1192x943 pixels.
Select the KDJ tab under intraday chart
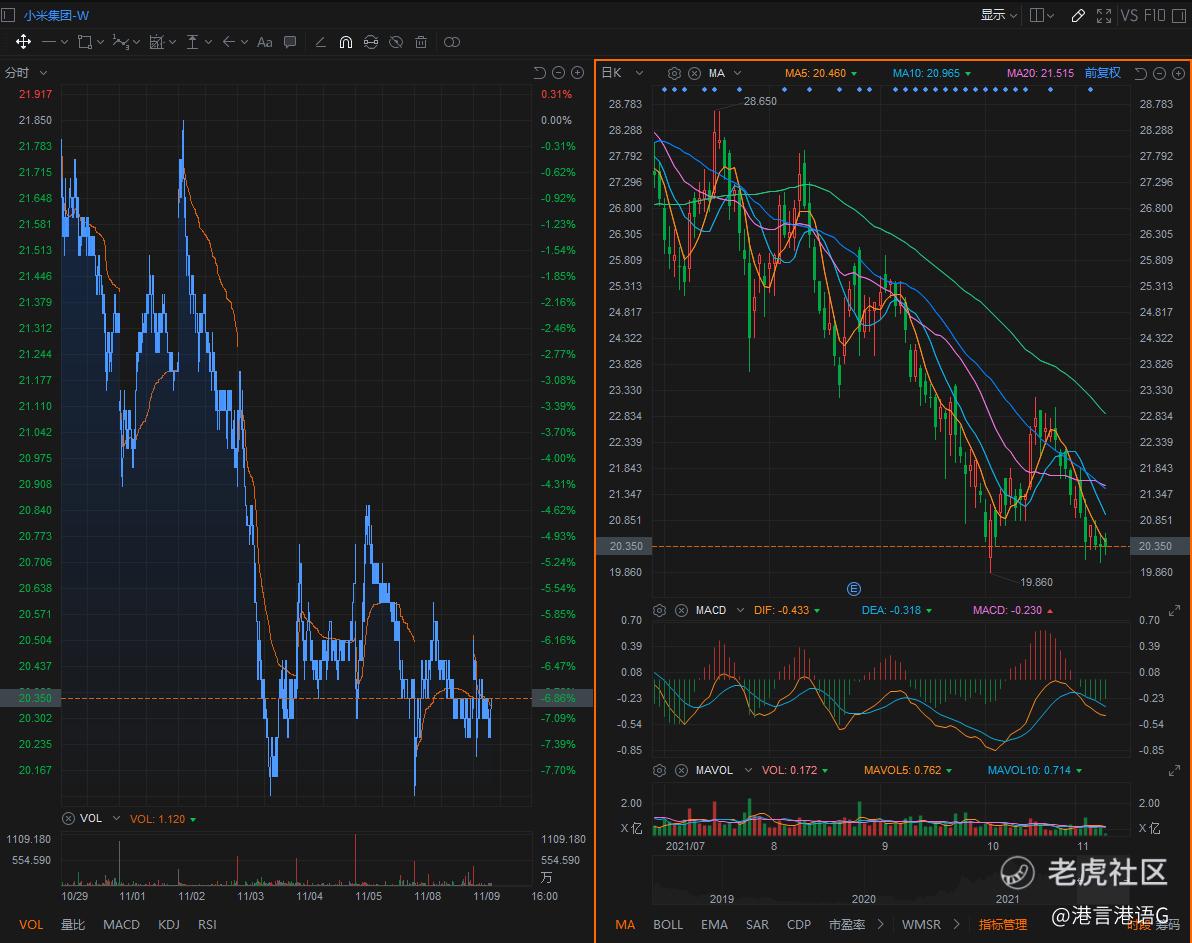[x=168, y=924]
